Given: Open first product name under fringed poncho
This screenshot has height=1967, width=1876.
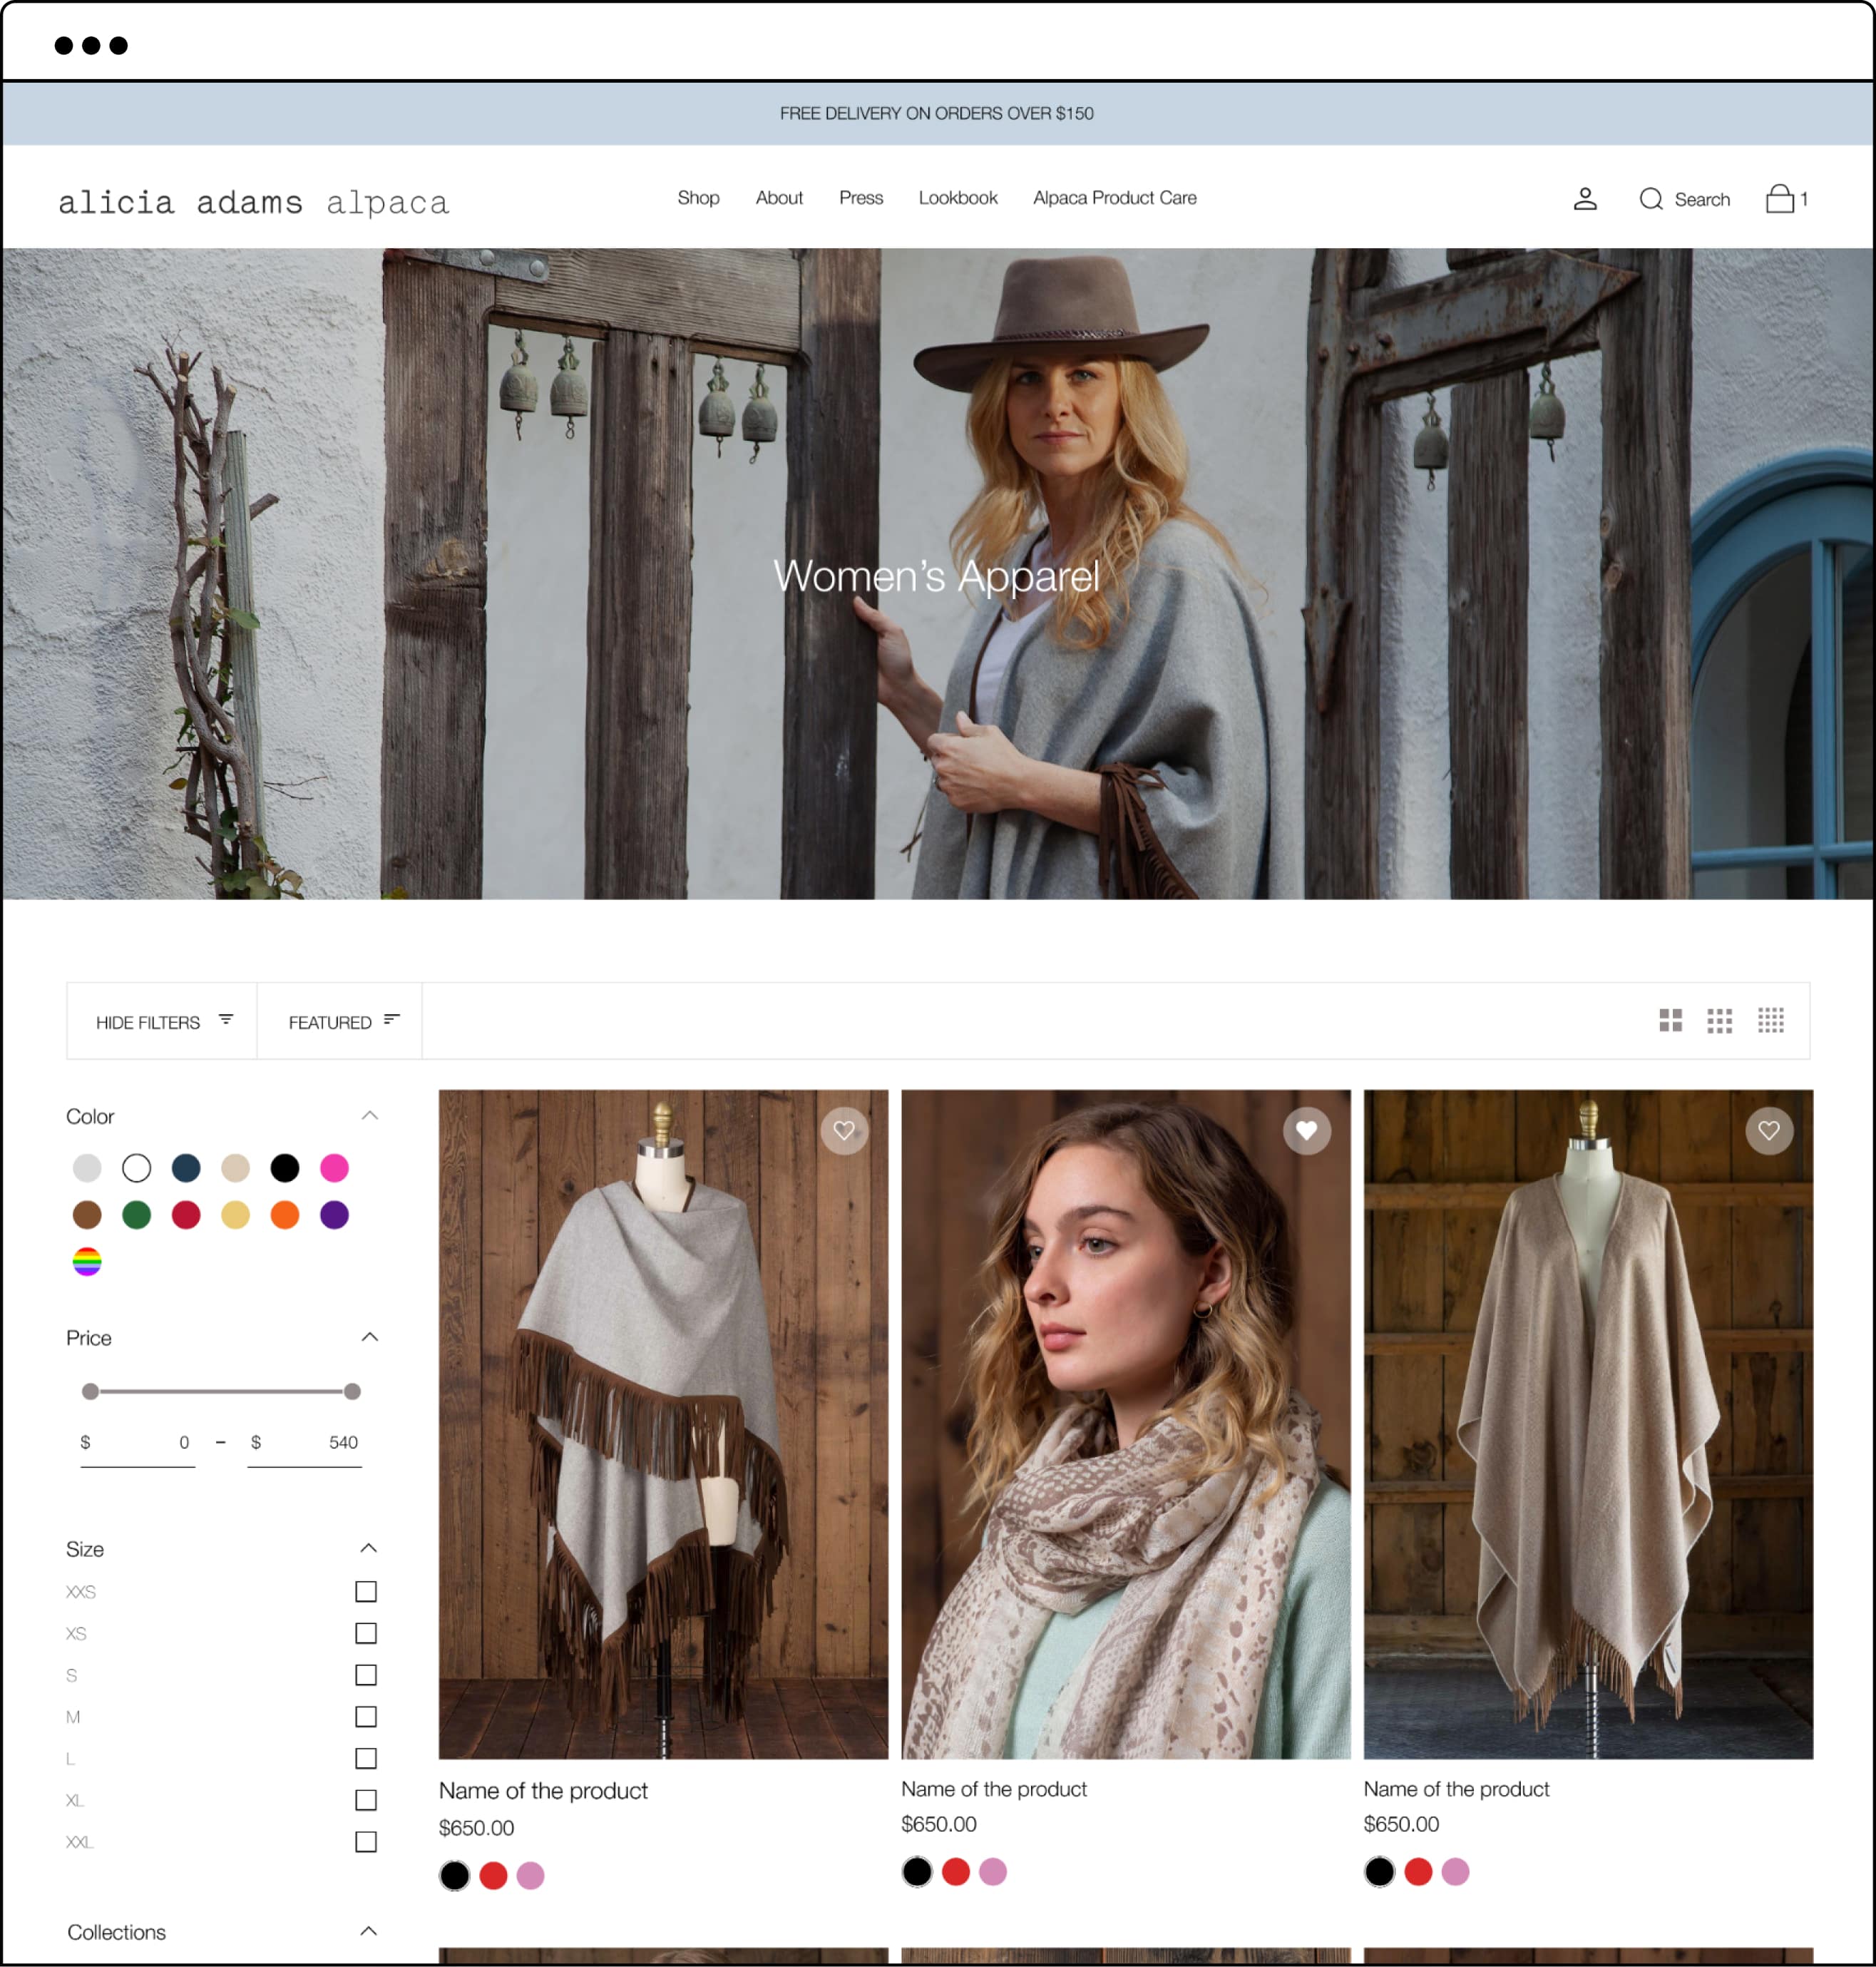Looking at the screenshot, I should [543, 1791].
